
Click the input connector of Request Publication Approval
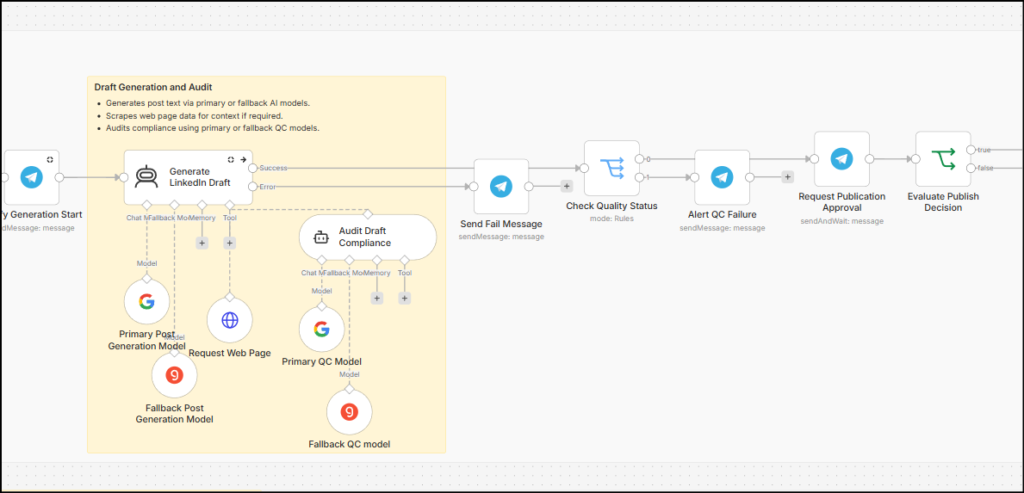click(814, 159)
